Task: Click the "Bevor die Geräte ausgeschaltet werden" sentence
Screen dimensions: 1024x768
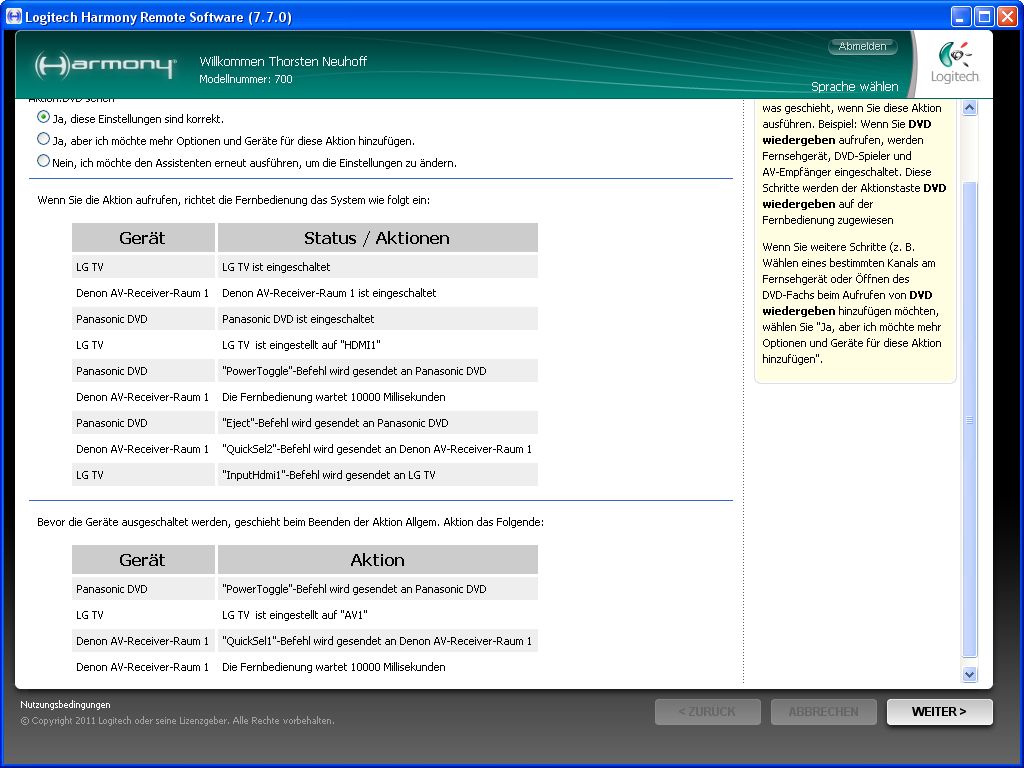Action: pyautogui.click(x=291, y=522)
